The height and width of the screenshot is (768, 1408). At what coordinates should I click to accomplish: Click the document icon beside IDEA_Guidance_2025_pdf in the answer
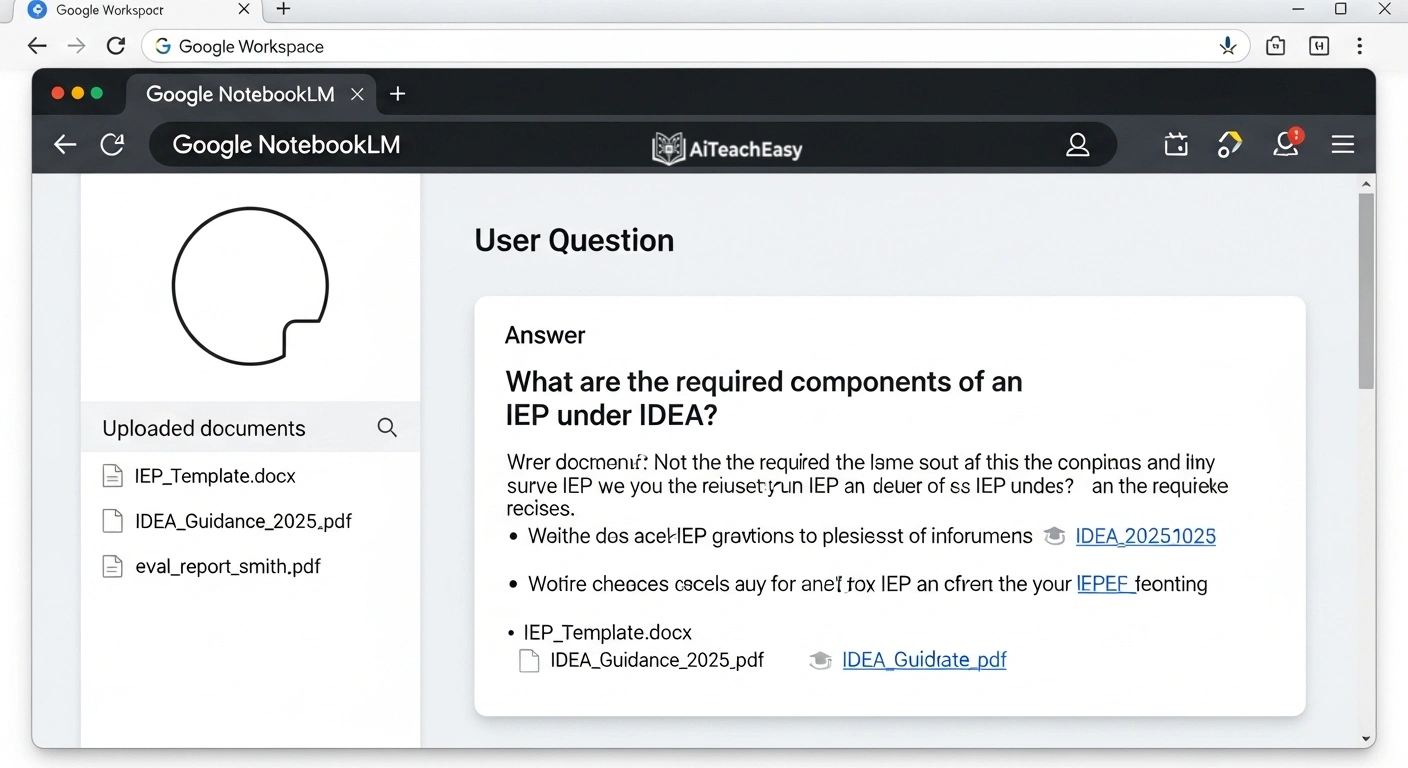point(529,660)
